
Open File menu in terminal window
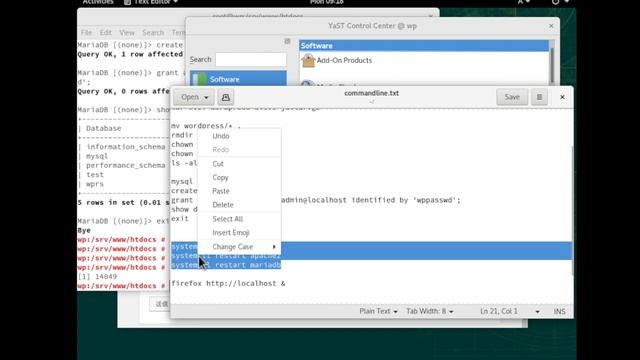tap(86, 33)
